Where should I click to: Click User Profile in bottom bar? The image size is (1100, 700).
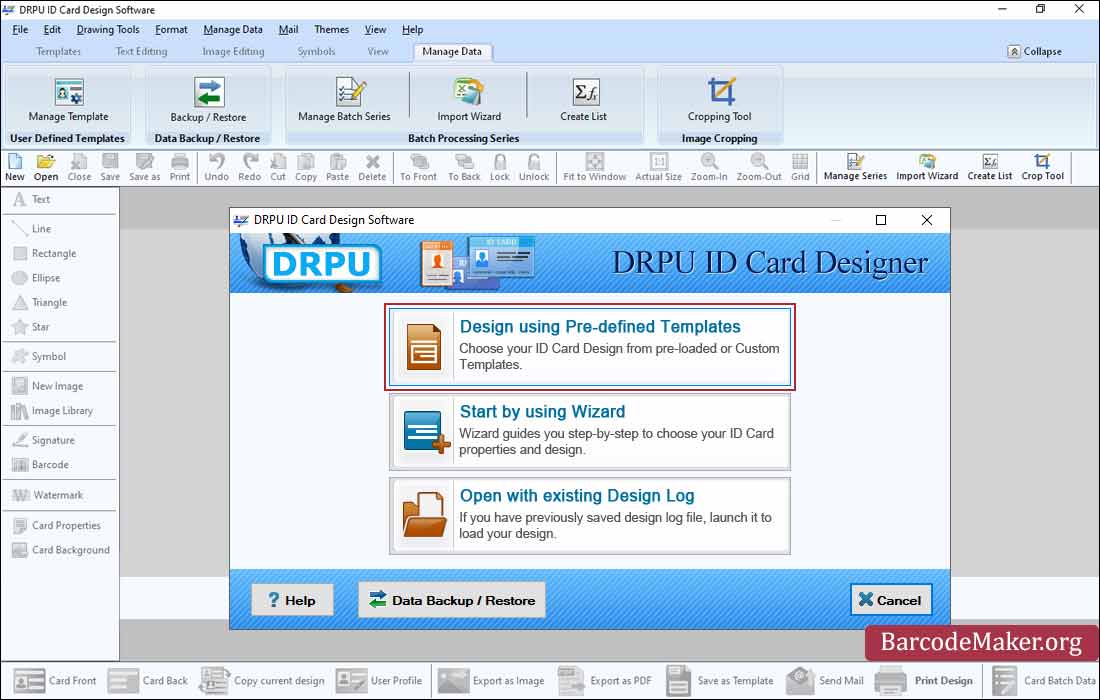click(x=379, y=680)
